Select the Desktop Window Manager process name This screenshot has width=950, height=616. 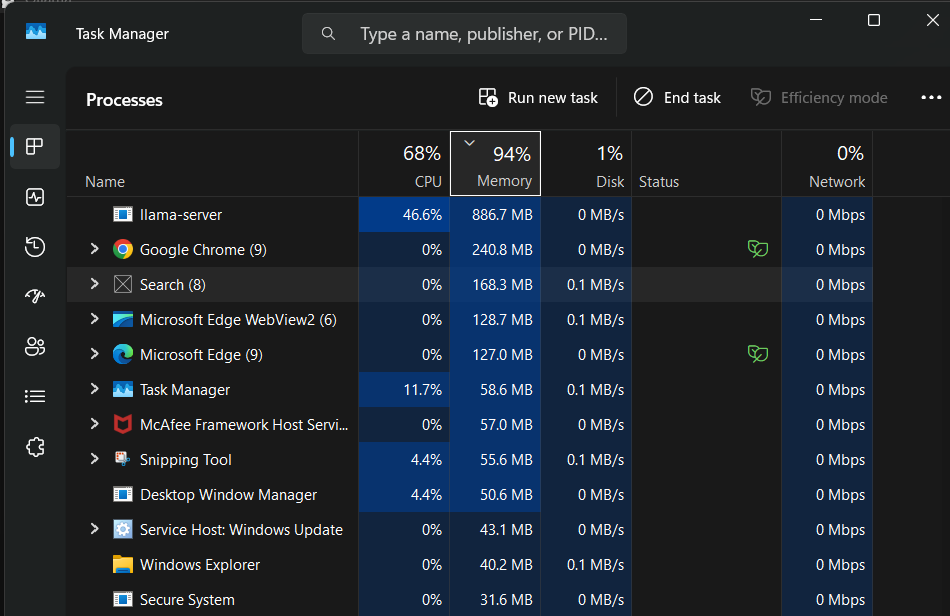[x=228, y=495]
